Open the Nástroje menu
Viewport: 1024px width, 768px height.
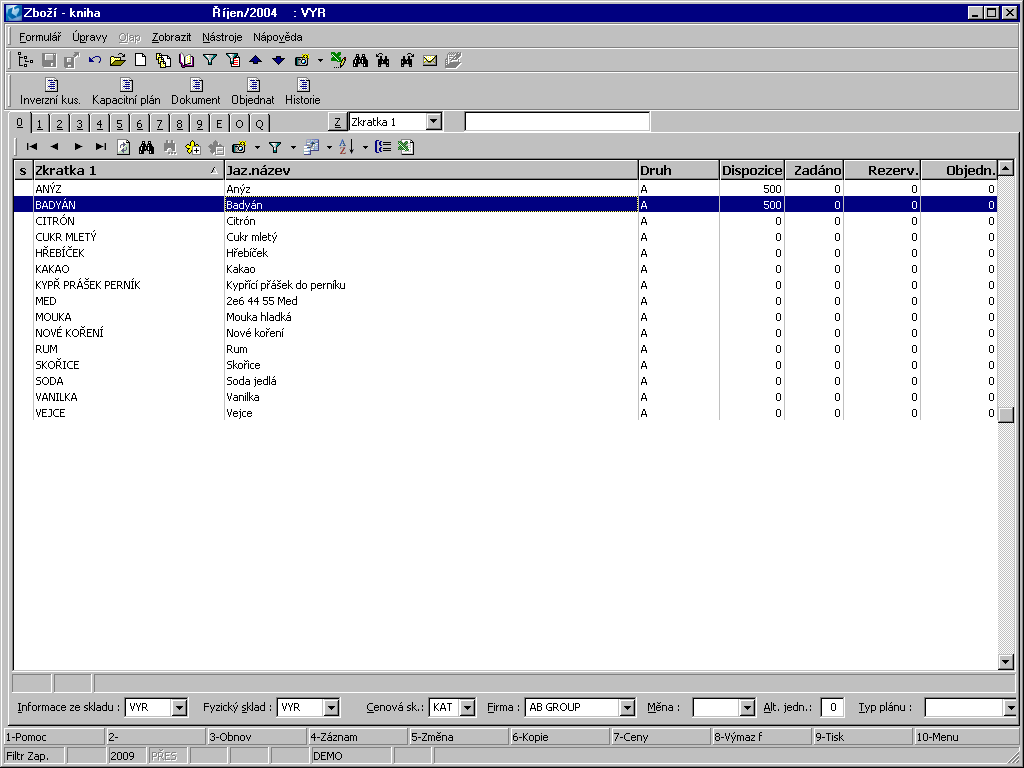222,37
